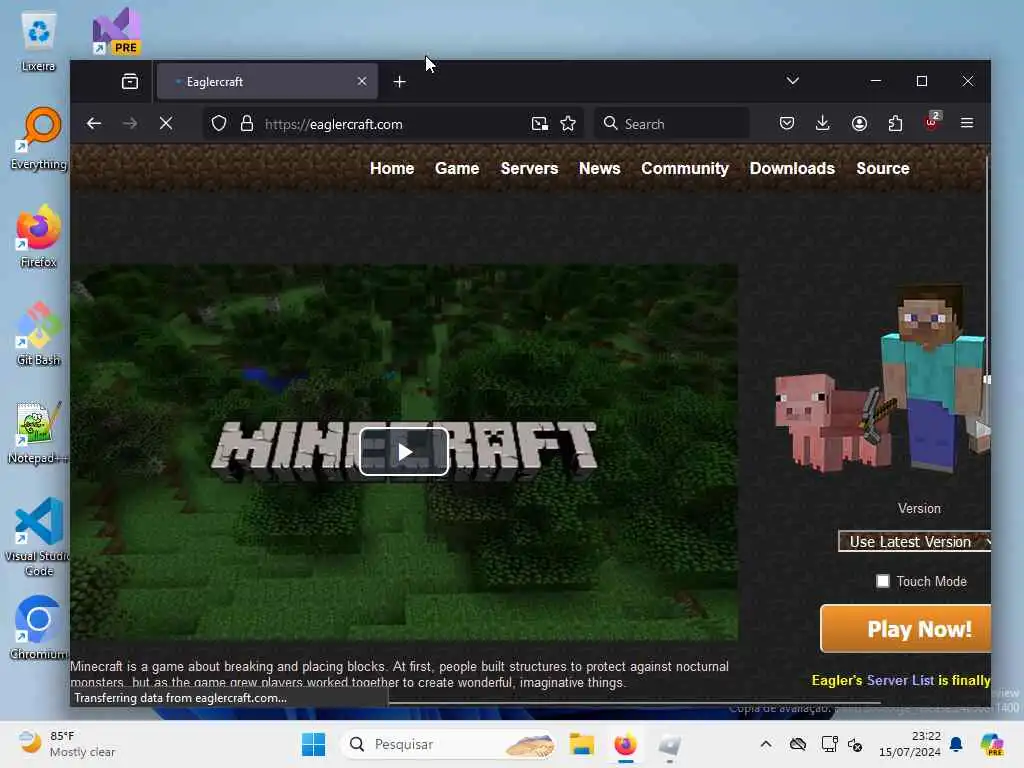Open the Notepad++ desktop shortcut
This screenshot has height=768, width=1024.
(x=38, y=432)
